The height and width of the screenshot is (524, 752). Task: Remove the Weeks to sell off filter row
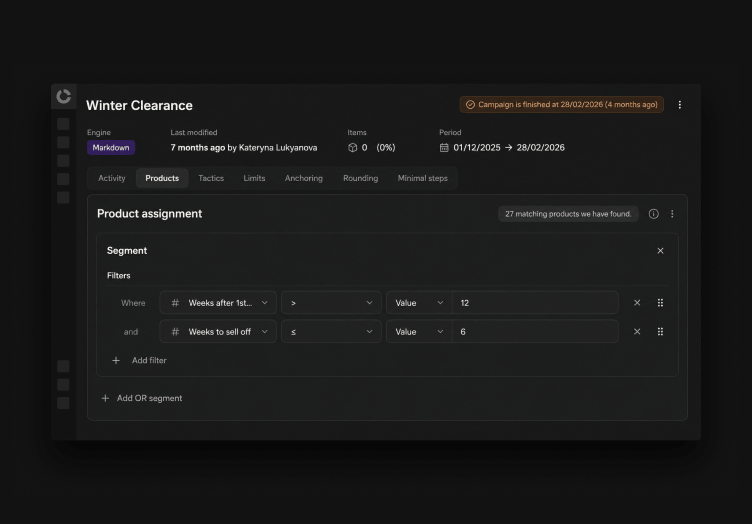(637, 332)
